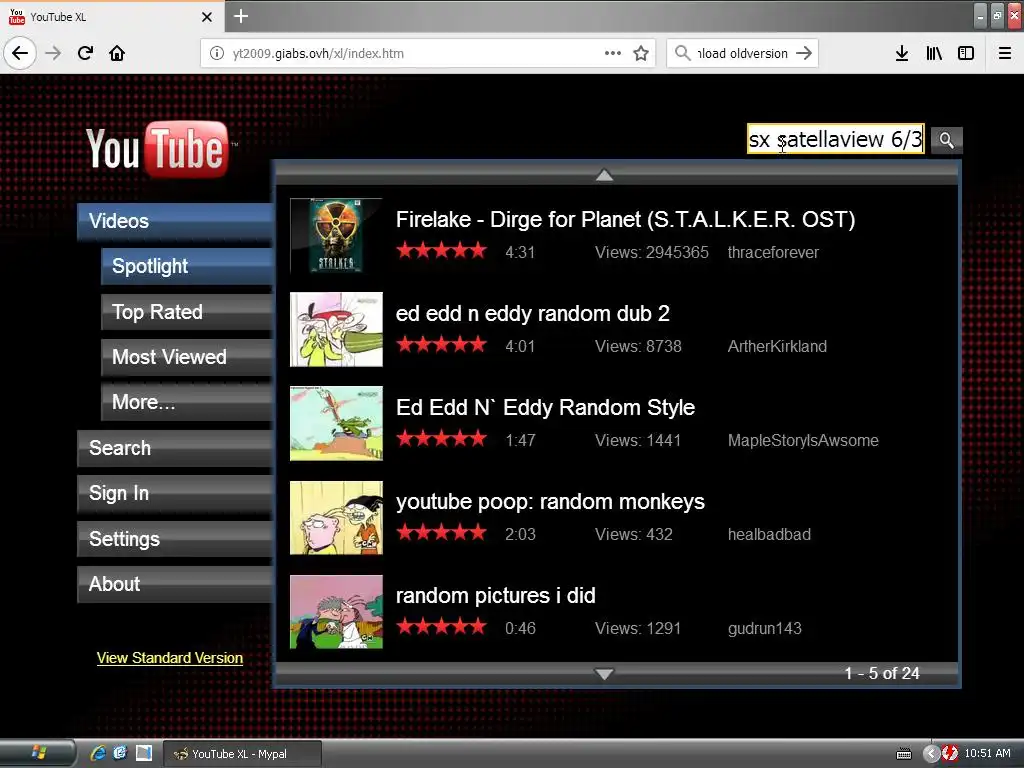The width and height of the screenshot is (1024, 768).
Task: Reload the current page
Action: pos(86,53)
